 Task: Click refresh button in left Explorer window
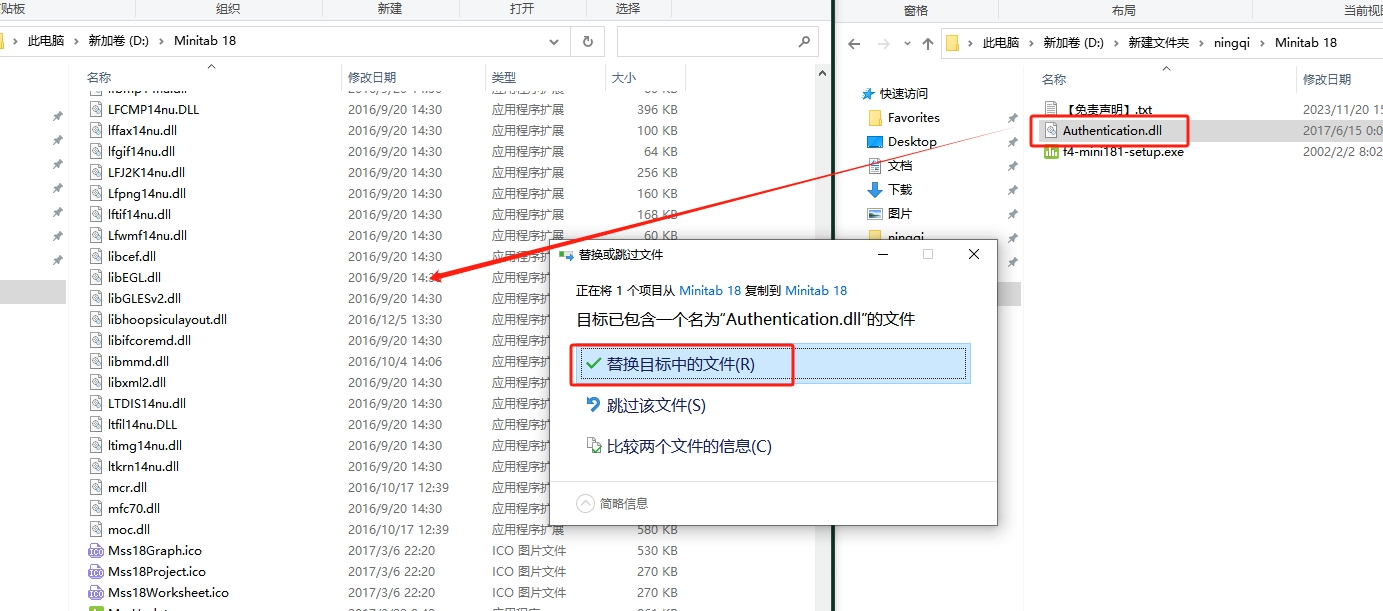point(587,42)
